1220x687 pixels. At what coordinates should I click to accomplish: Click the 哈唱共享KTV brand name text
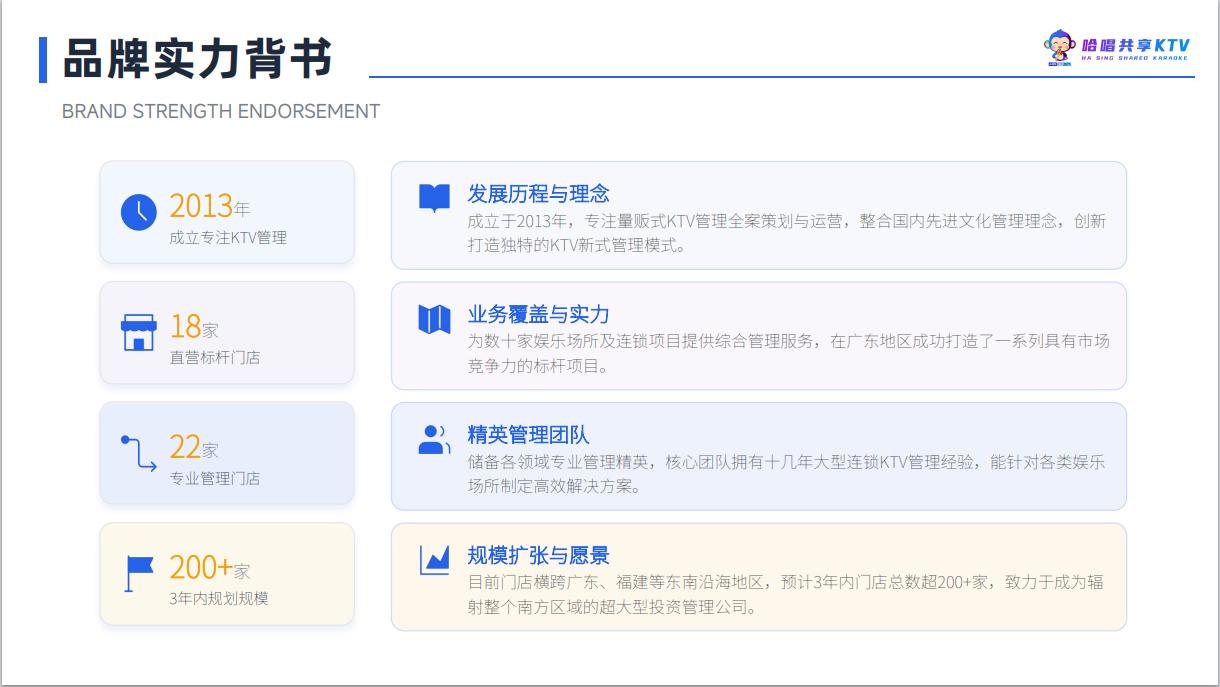pos(1136,44)
